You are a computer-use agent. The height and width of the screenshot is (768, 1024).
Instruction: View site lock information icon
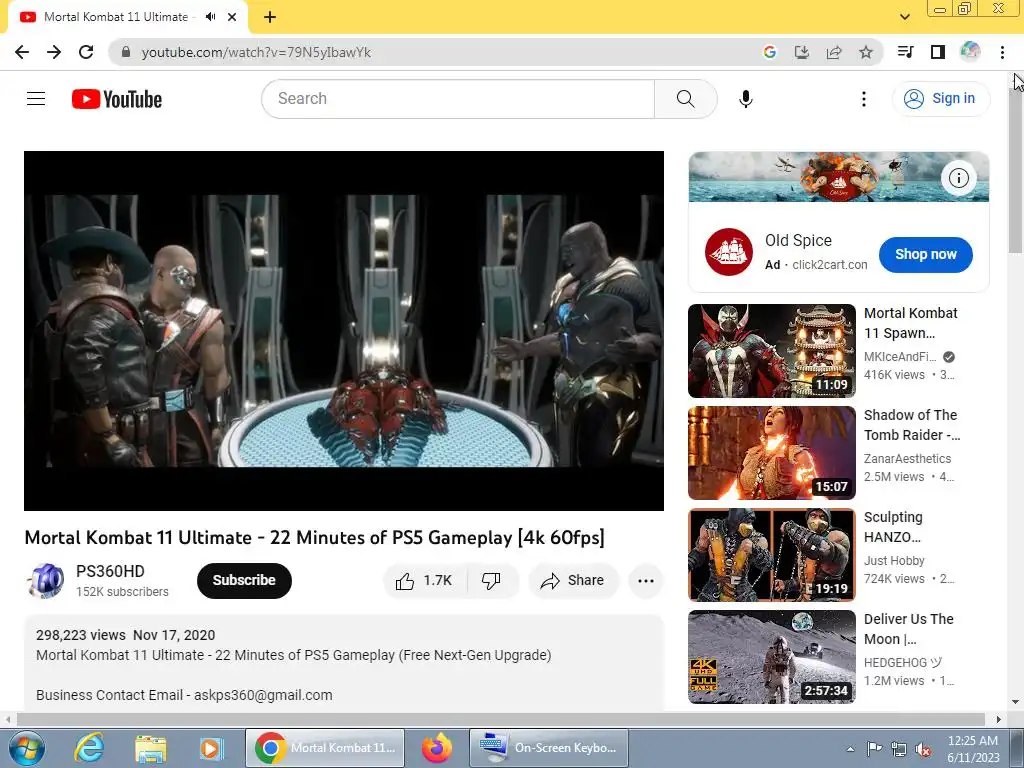[x=126, y=52]
